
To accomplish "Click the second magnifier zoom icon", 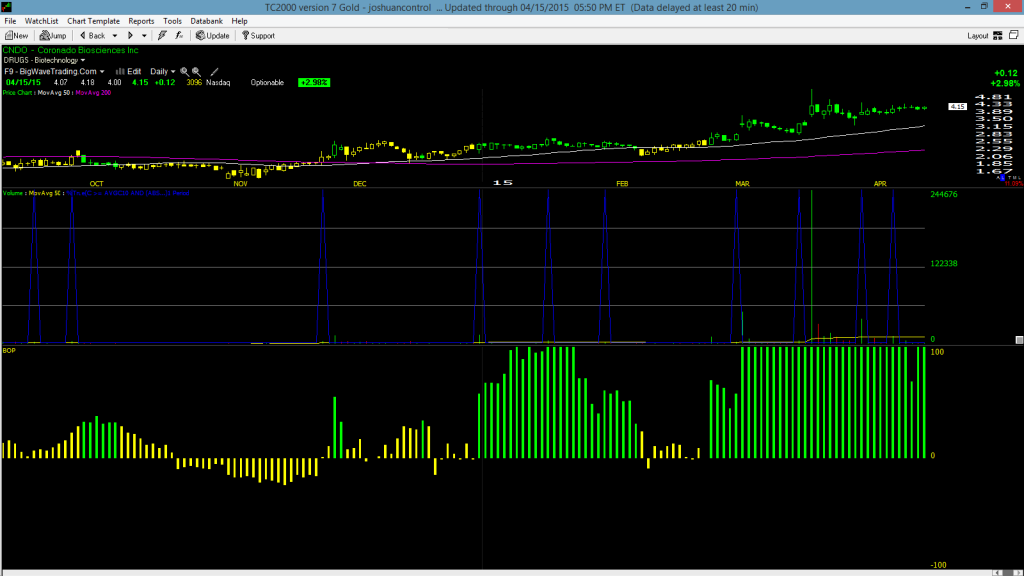I will coord(196,72).
